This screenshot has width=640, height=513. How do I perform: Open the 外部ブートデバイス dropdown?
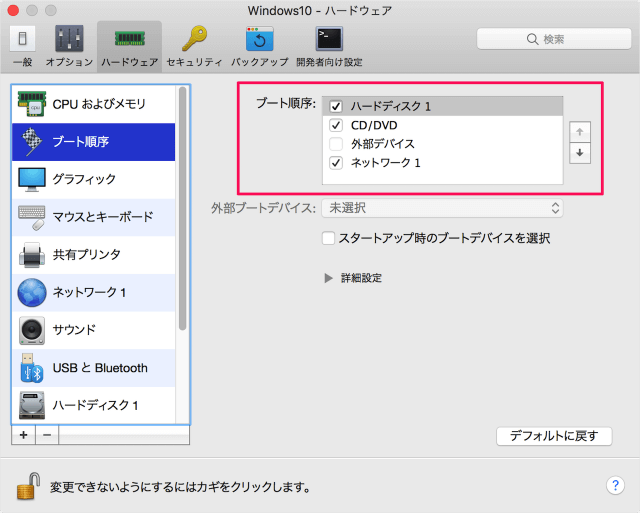click(x=442, y=208)
